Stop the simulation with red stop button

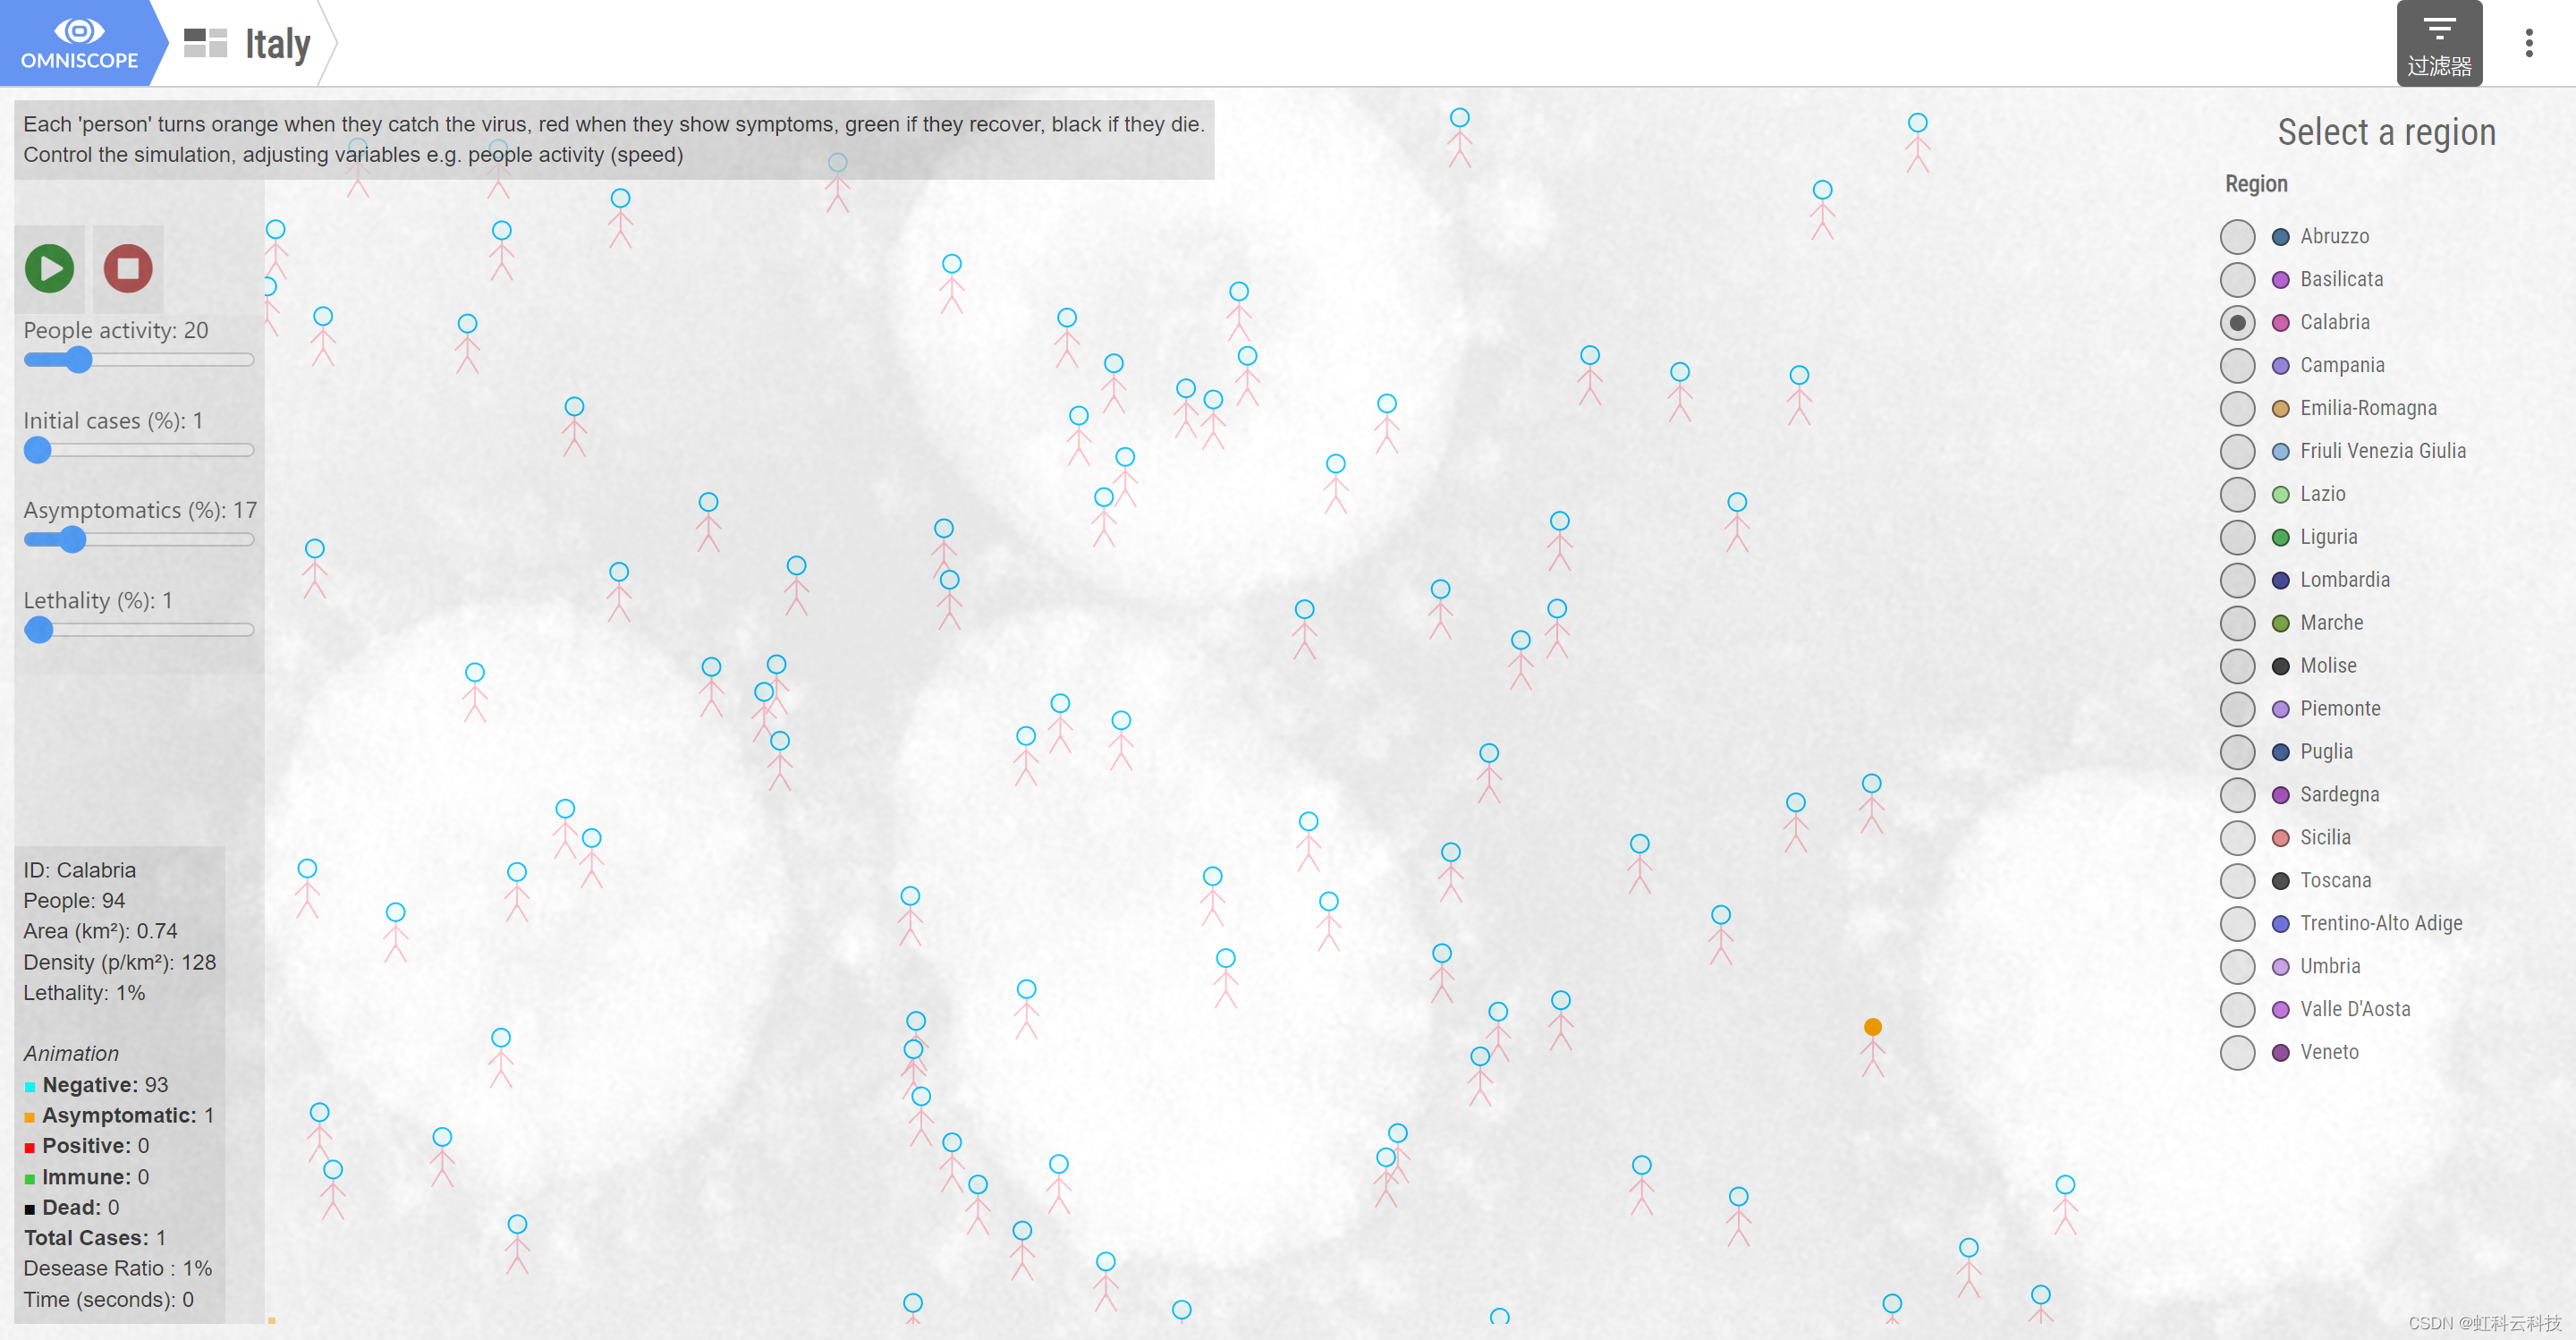tap(128, 268)
